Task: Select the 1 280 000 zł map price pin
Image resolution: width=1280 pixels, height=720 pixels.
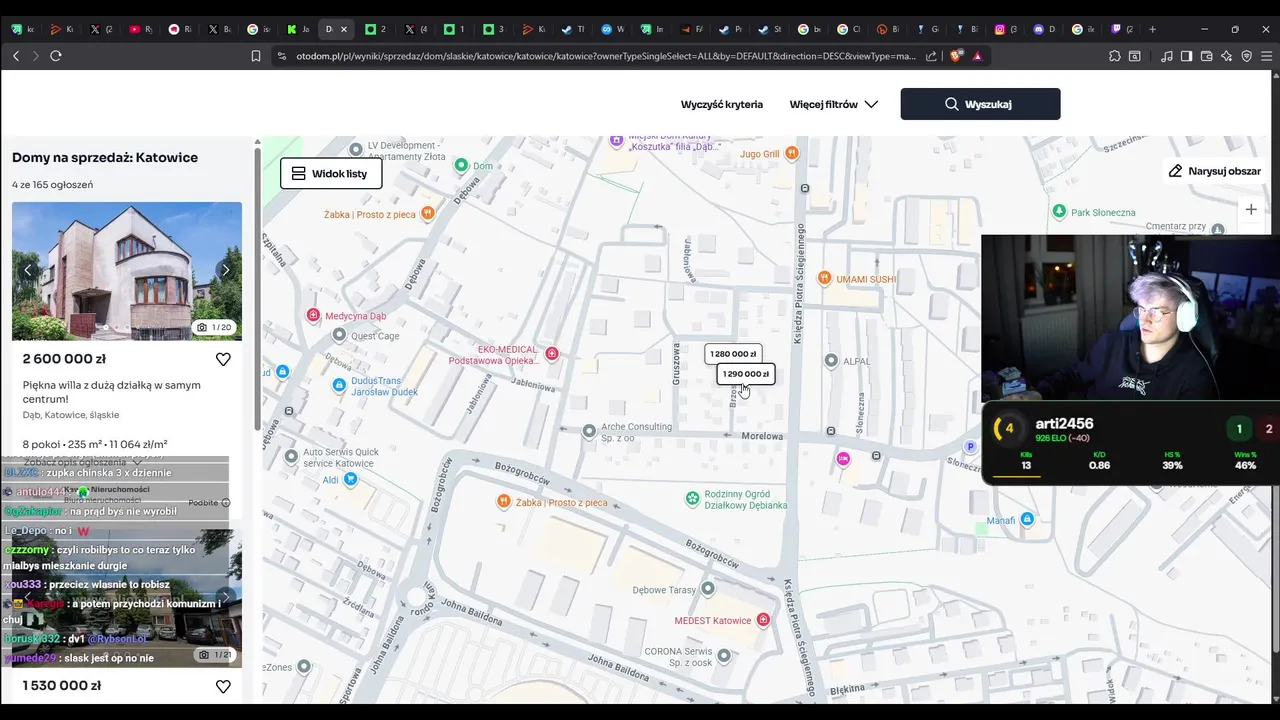Action: click(733, 354)
